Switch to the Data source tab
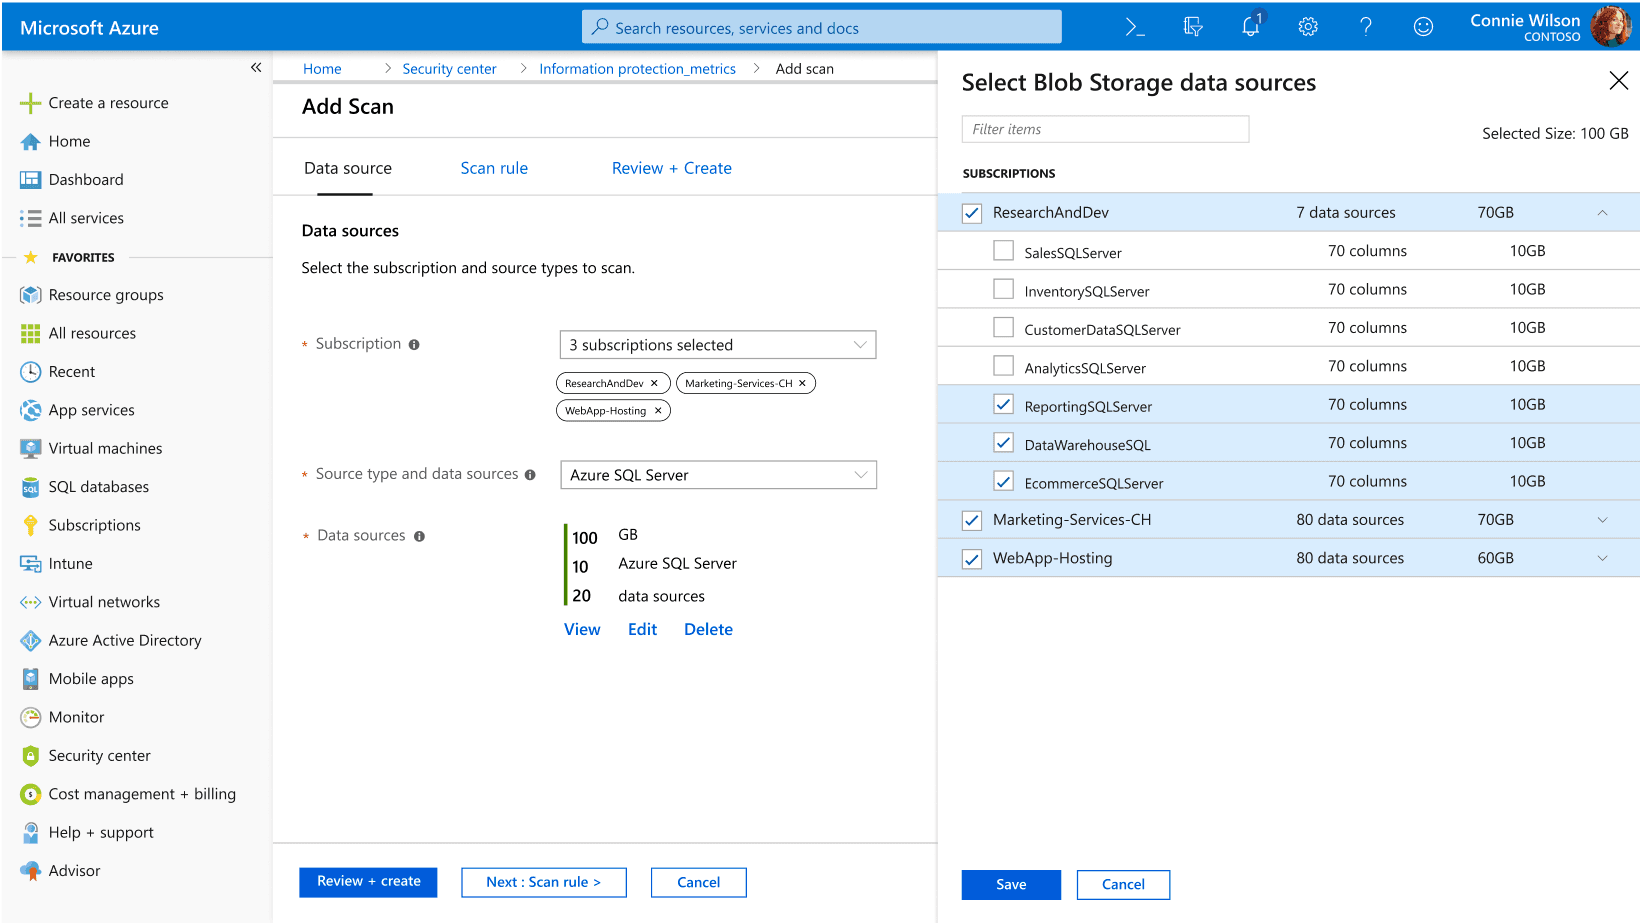 pos(348,168)
